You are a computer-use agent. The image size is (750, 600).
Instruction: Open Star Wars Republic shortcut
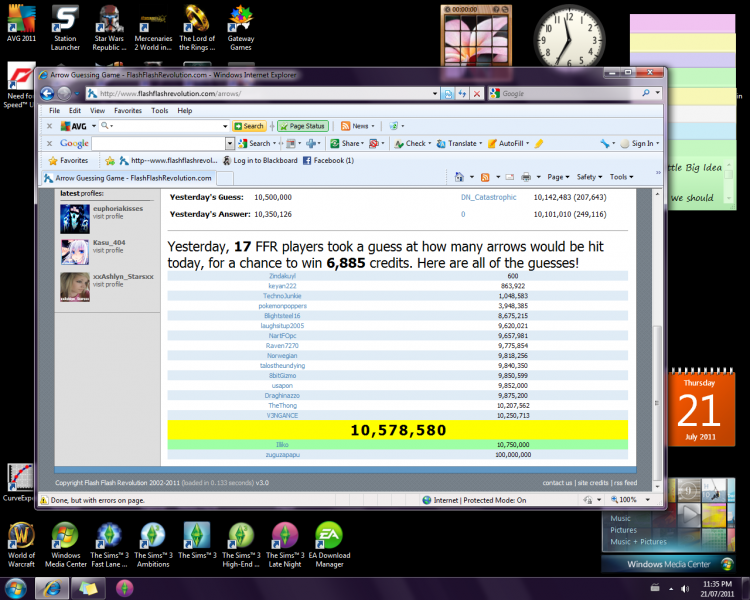[x=109, y=28]
